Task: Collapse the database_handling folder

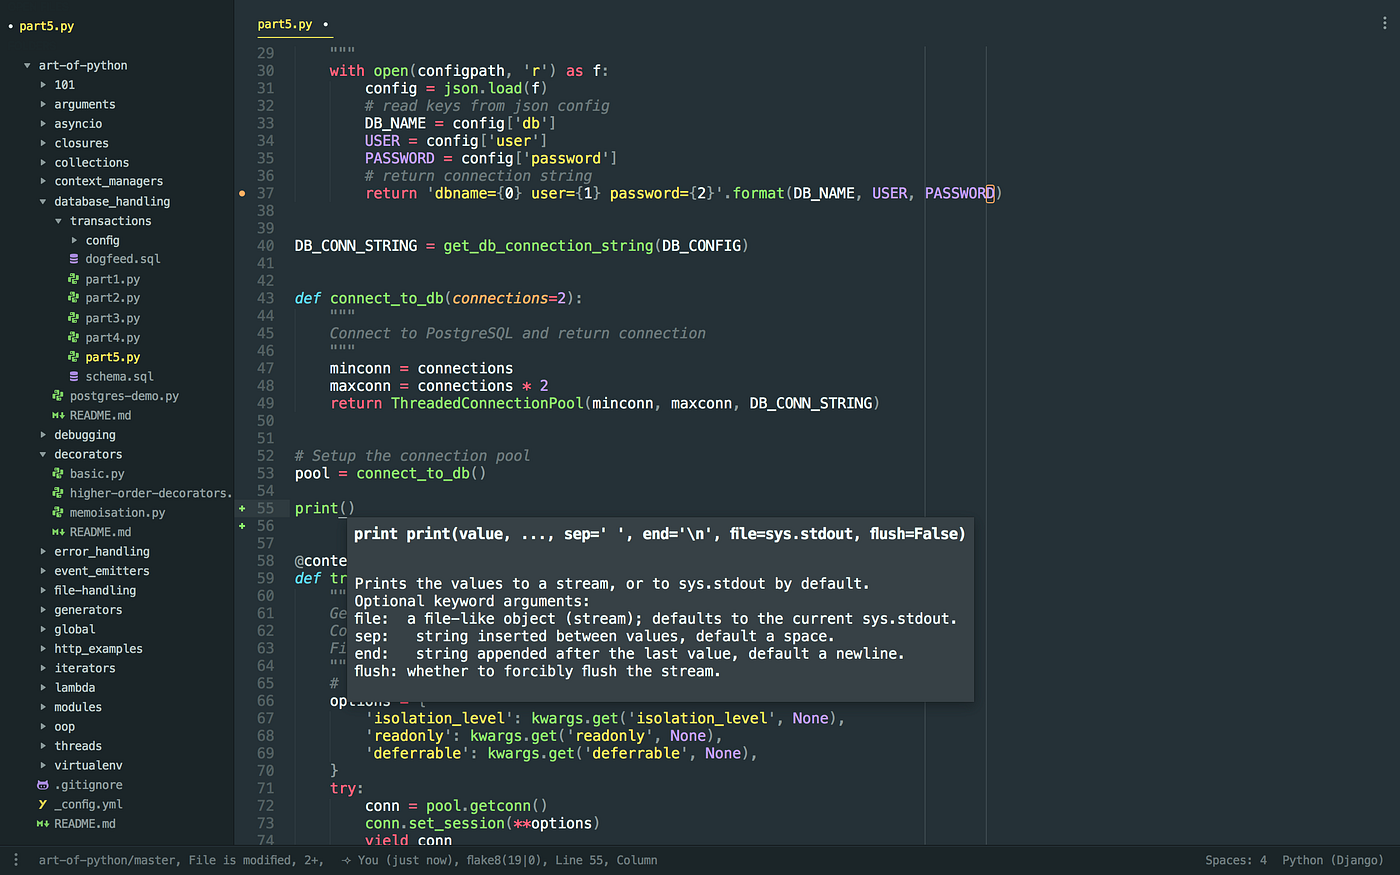Action: click(41, 201)
